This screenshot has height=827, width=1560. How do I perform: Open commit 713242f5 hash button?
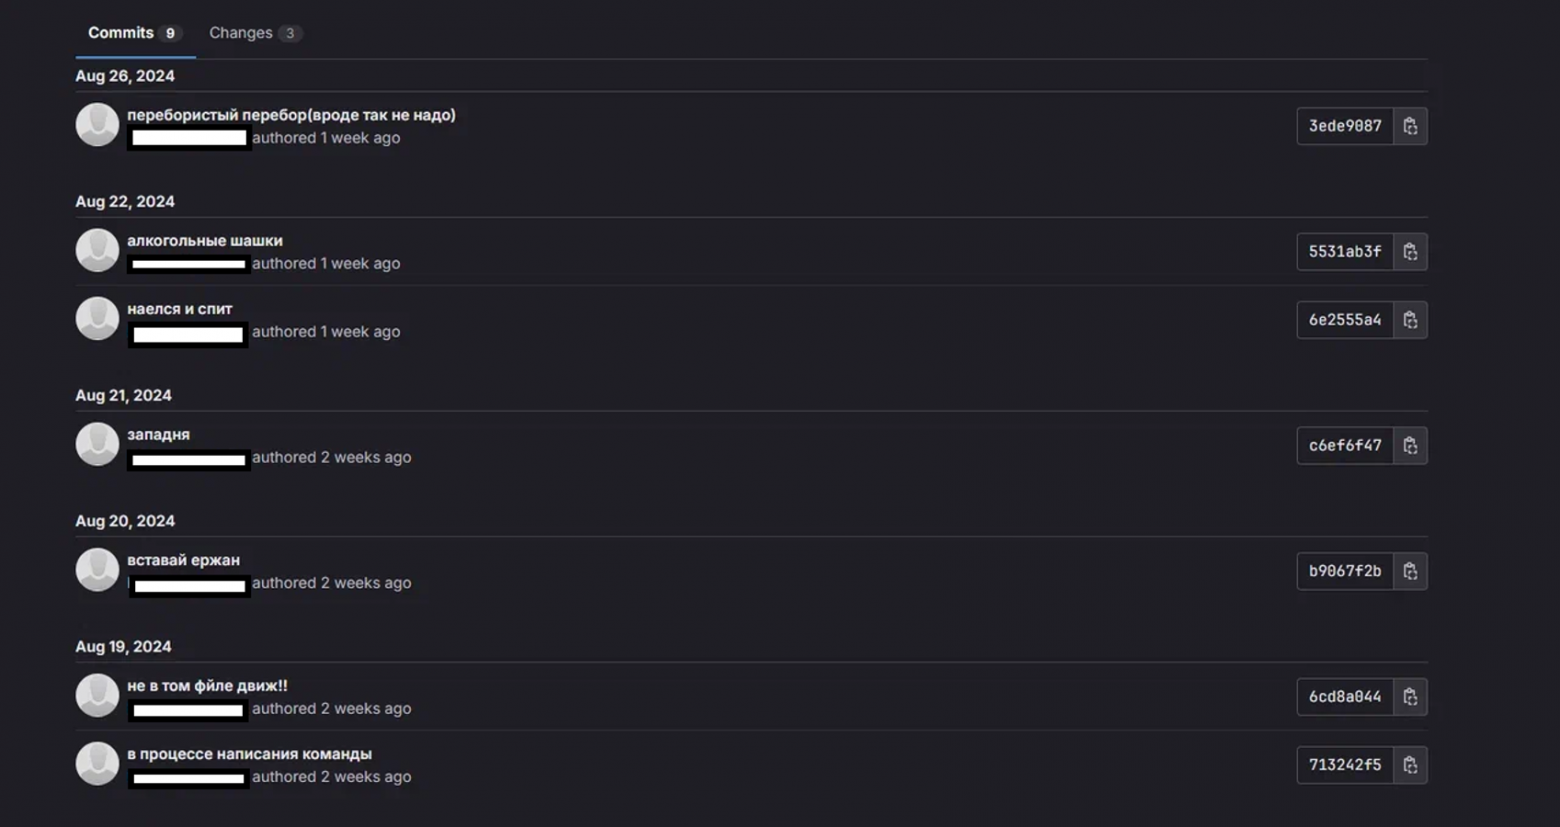[1344, 765]
